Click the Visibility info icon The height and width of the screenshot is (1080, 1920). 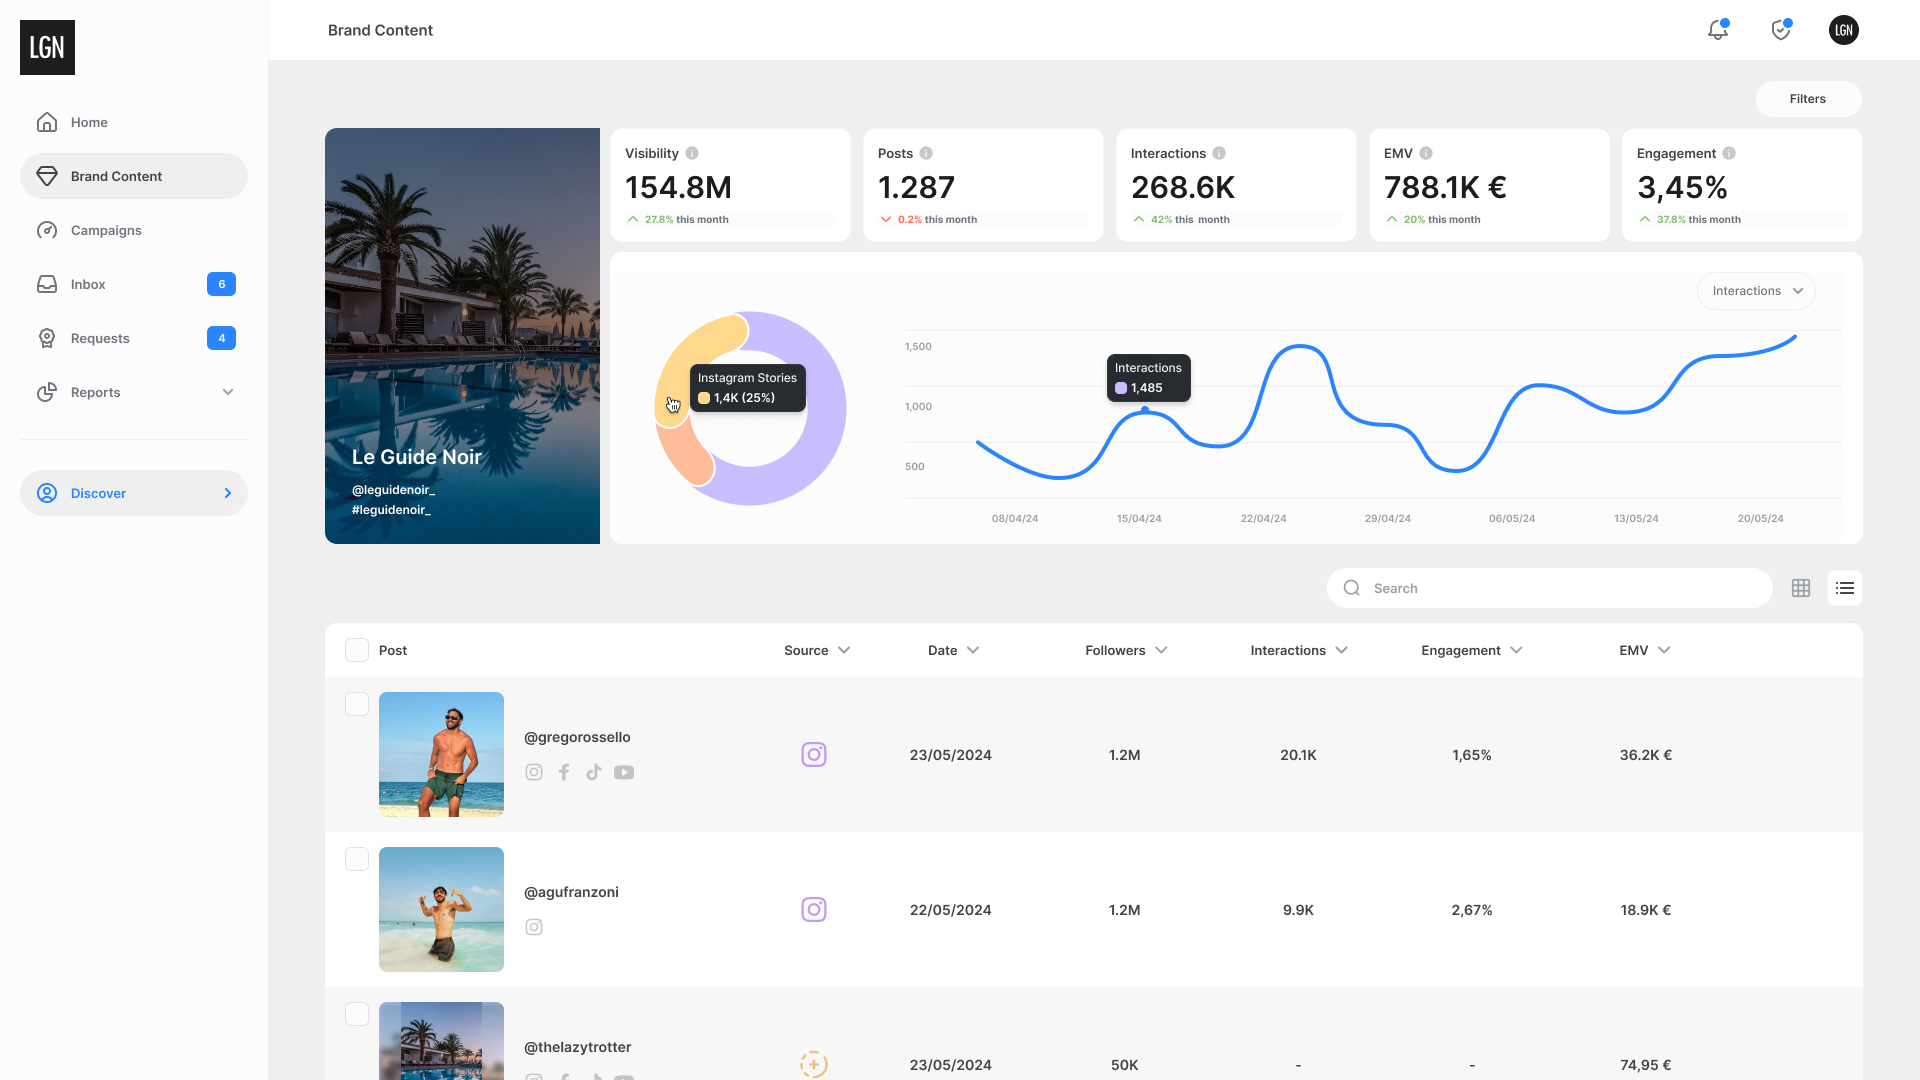692,153
